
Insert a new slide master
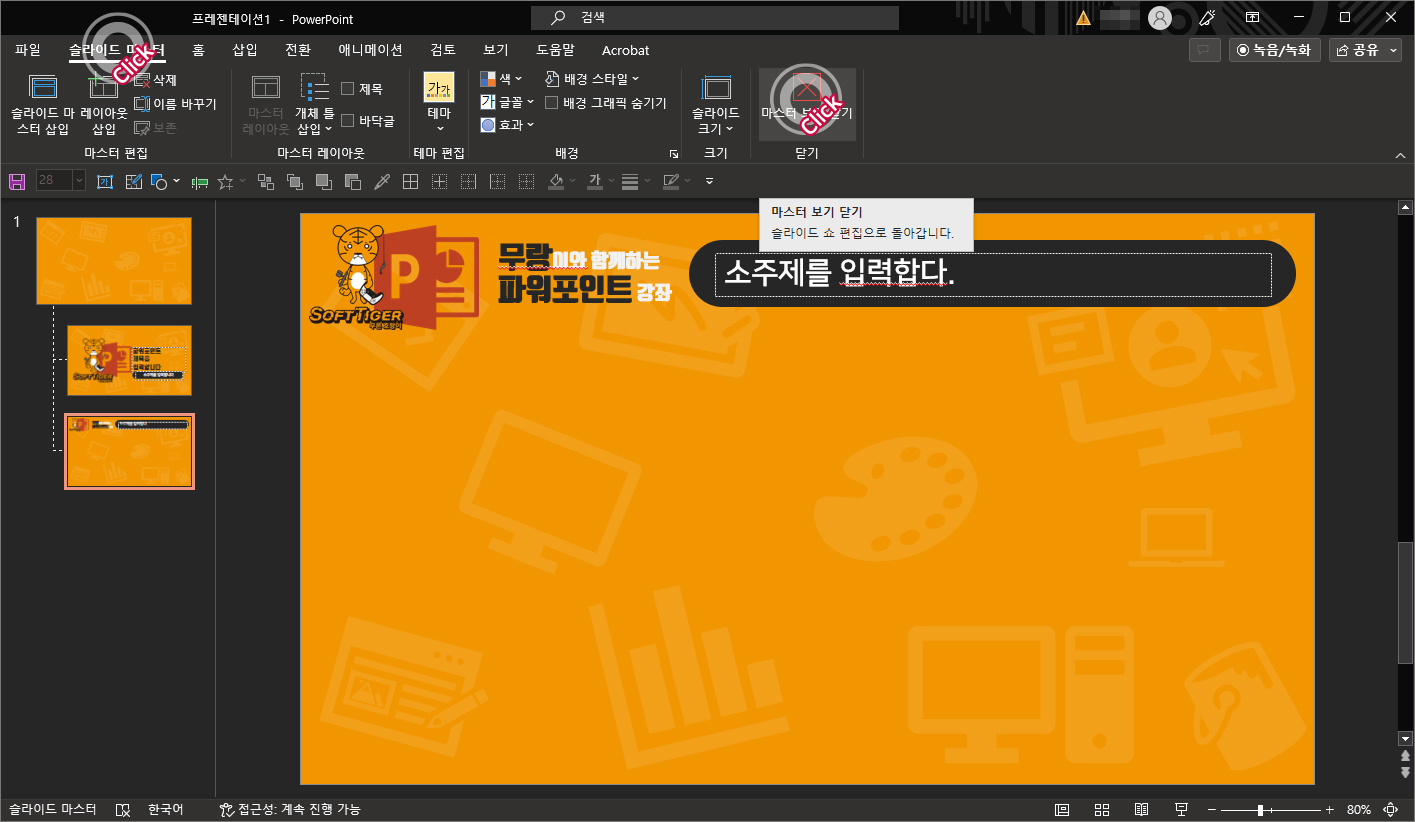point(43,105)
